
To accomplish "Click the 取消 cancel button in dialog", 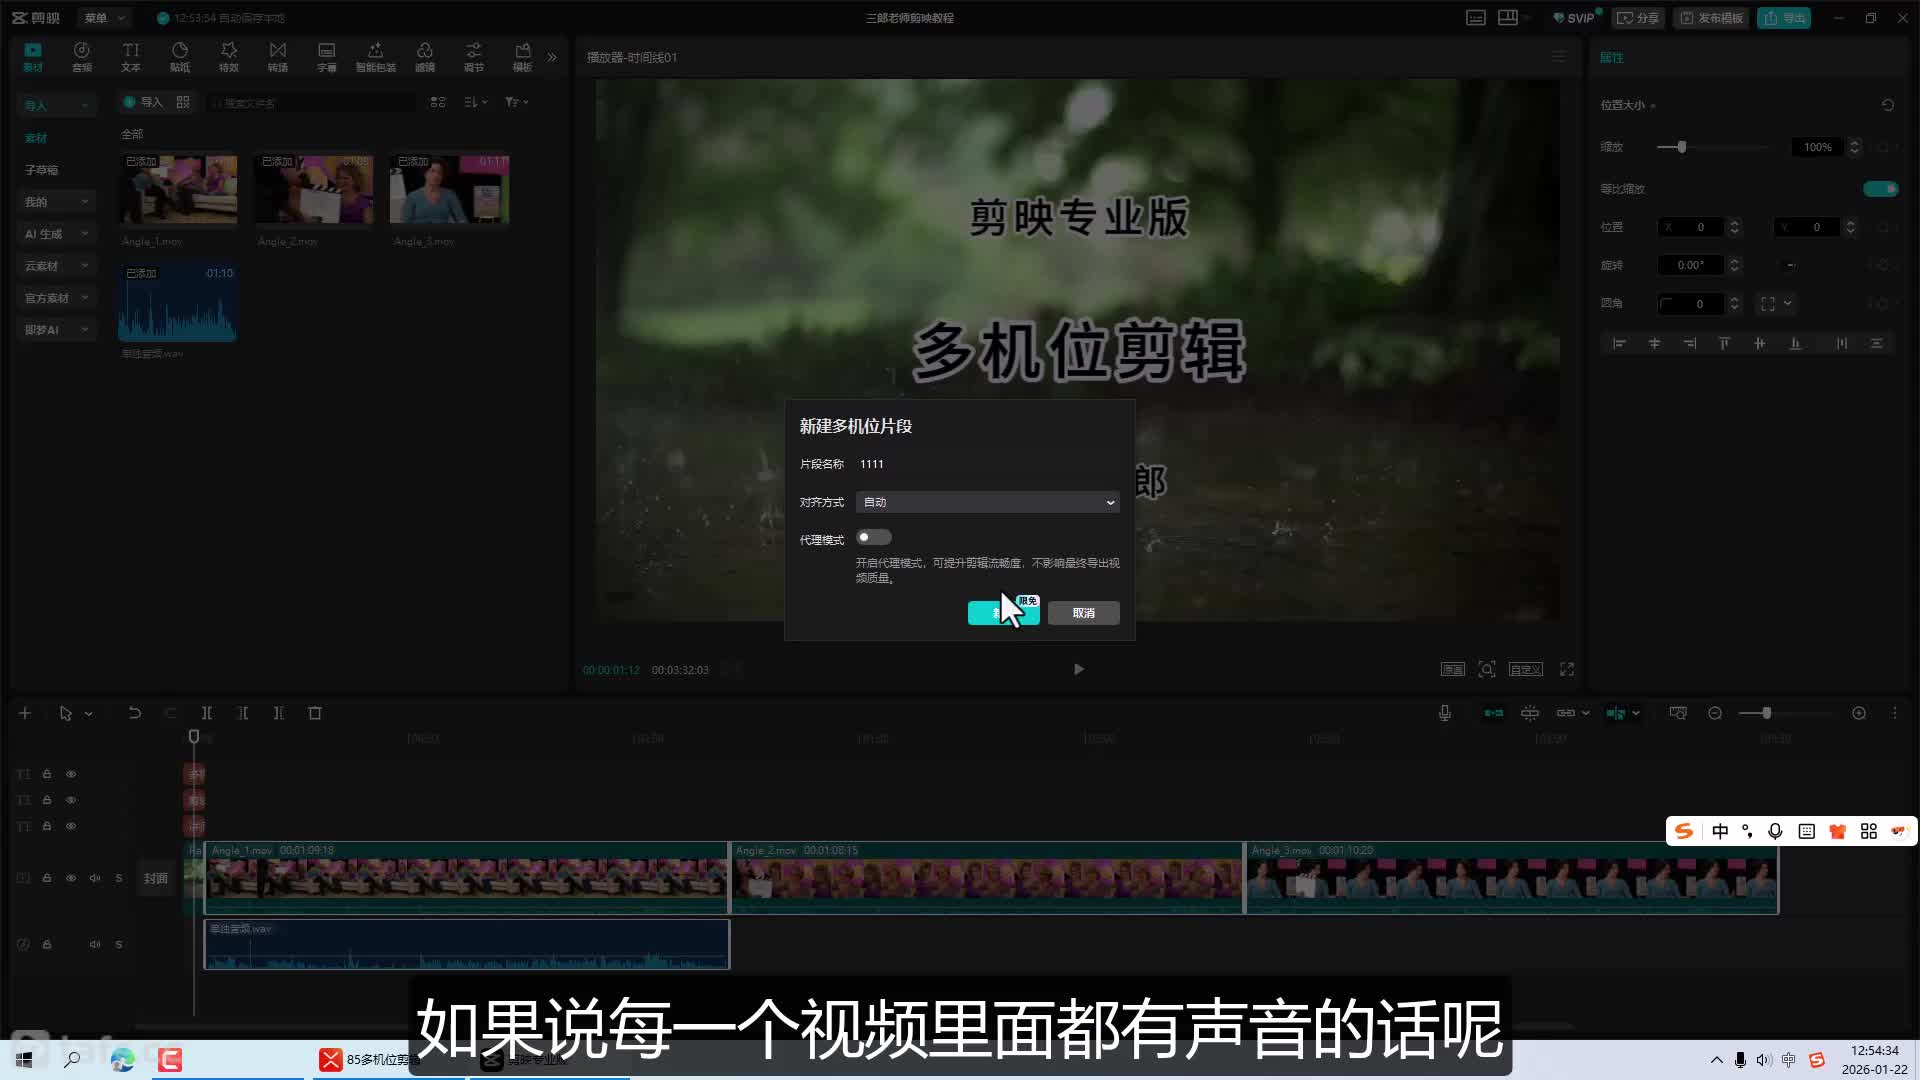I will point(1083,613).
